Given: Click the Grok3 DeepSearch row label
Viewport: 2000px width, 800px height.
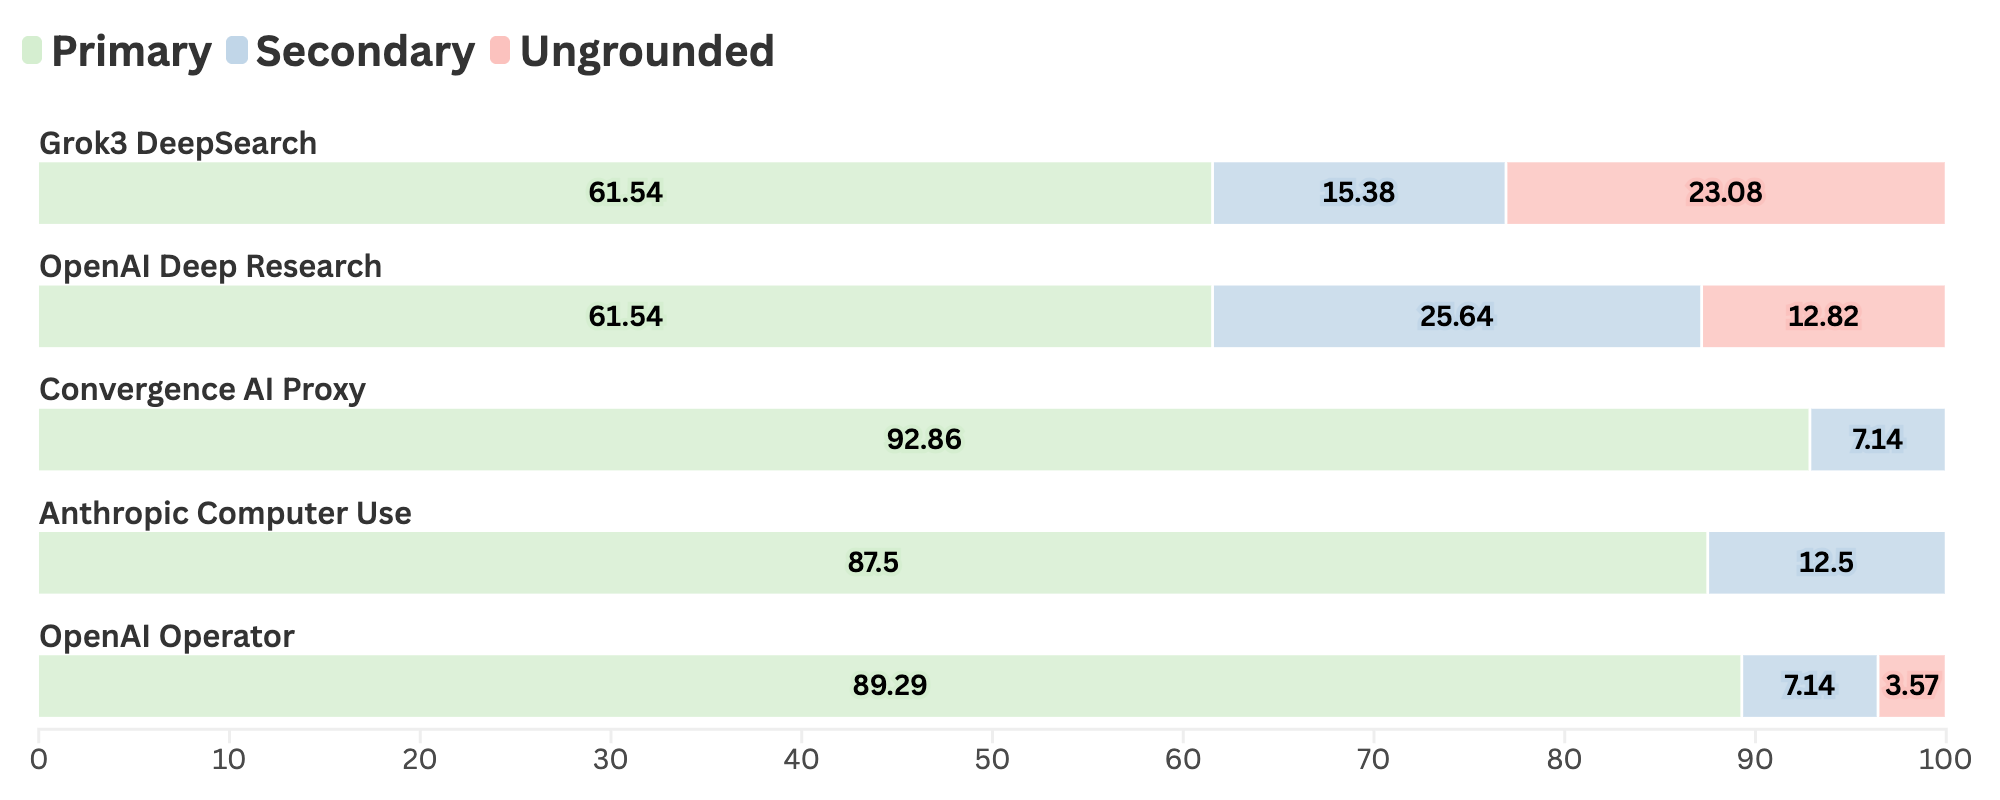Looking at the screenshot, I should click(178, 144).
